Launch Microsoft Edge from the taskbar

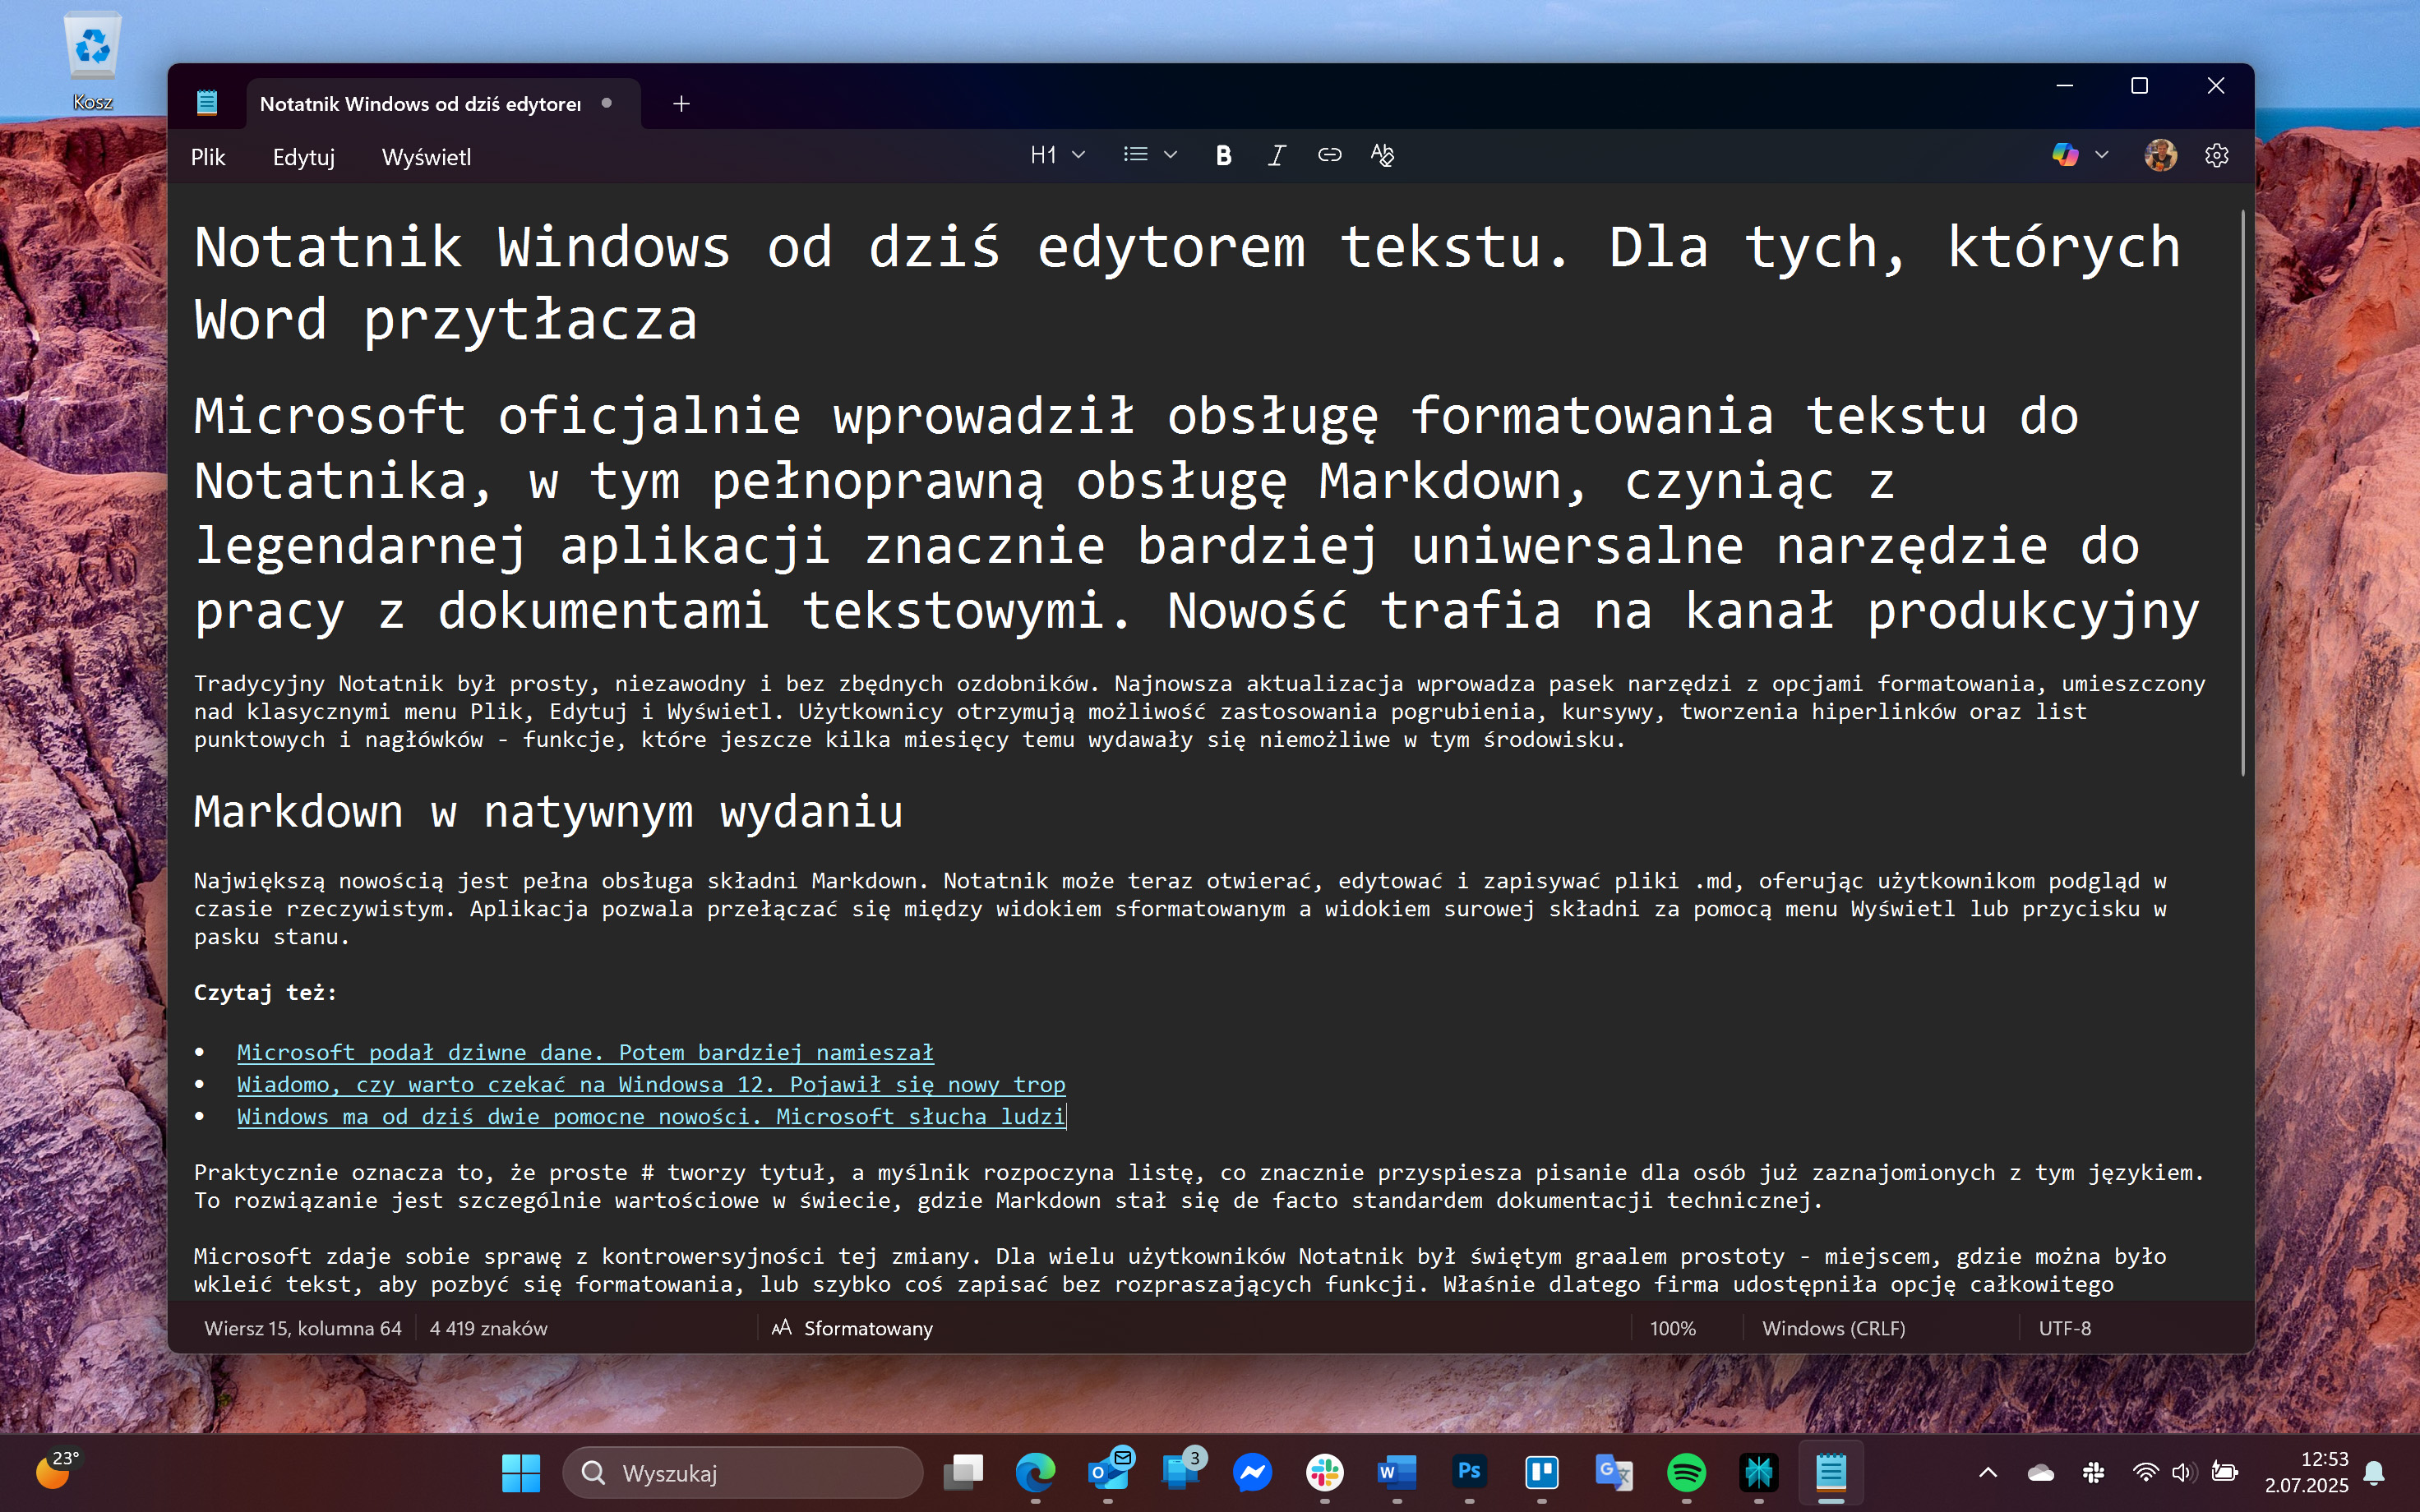click(x=1035, y=1472)
